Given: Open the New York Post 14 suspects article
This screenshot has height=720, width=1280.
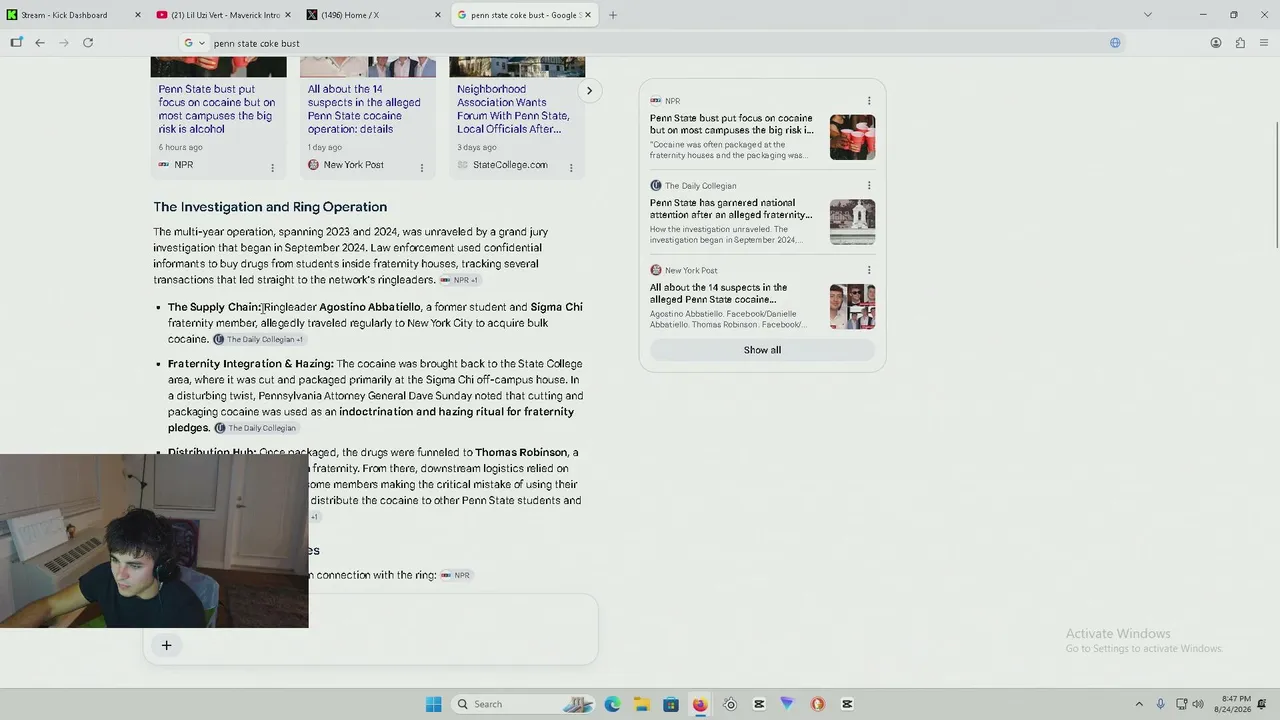Looking at the screenshot, I should pyautogui.click(x=364, y=109).
